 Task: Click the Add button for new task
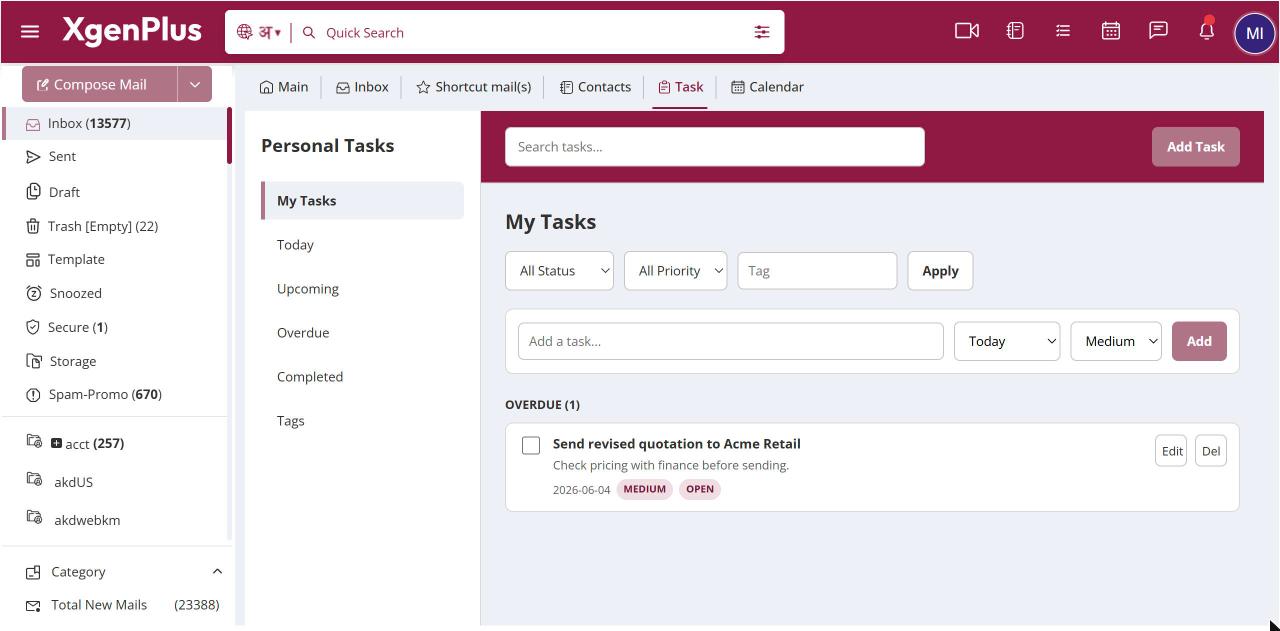1199,341
